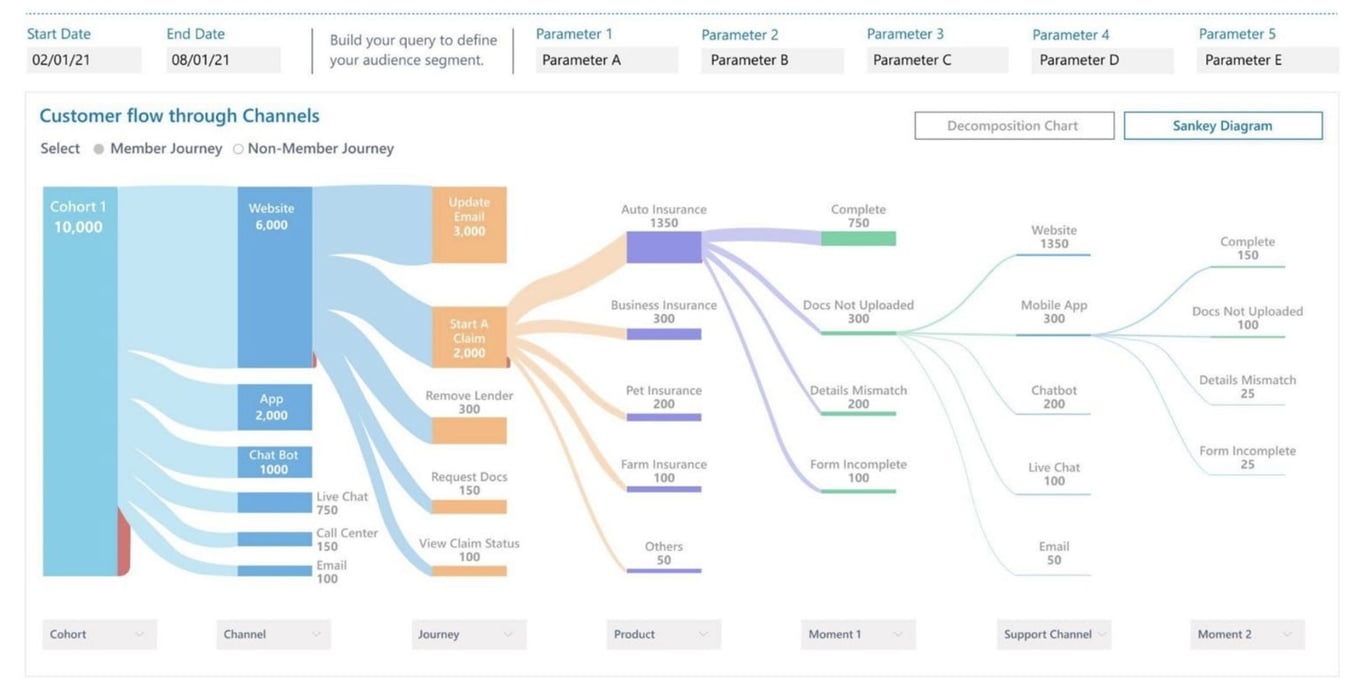Image resolution: width=1366 pixels, height=695 pixels.
Task: Open the Cohort dropdown
Action: (97, 634)
